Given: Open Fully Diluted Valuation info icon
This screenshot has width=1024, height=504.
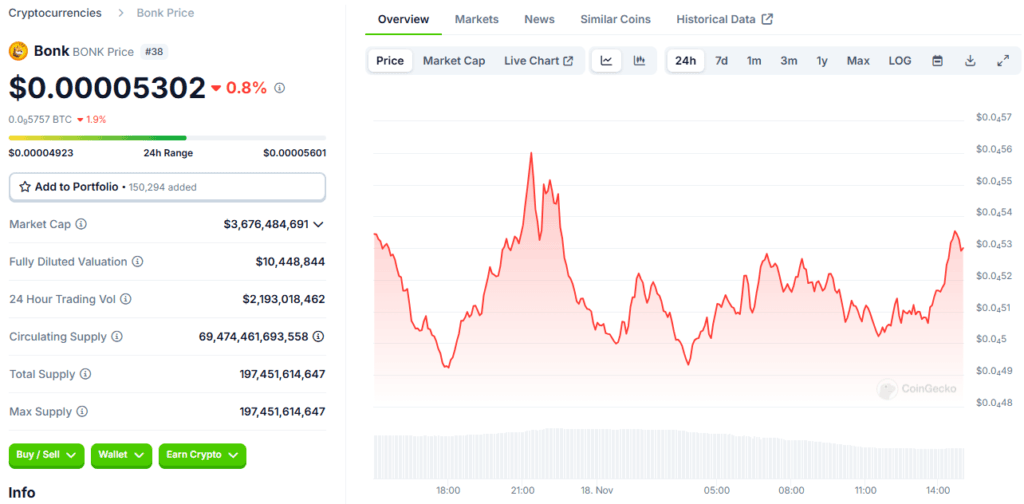Looking at the screenshot, I should click(138, 262).
